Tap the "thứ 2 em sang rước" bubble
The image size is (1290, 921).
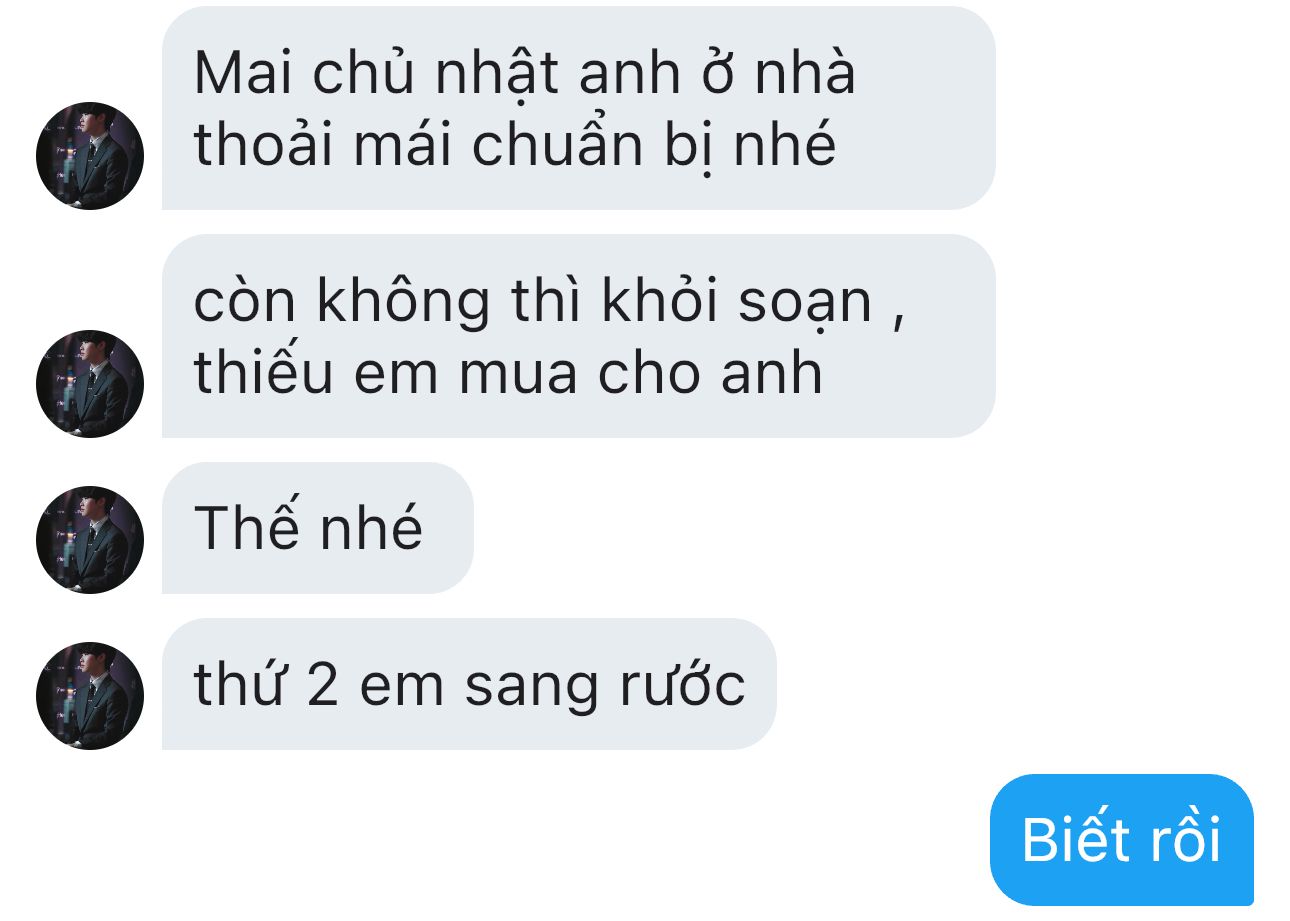469,684
